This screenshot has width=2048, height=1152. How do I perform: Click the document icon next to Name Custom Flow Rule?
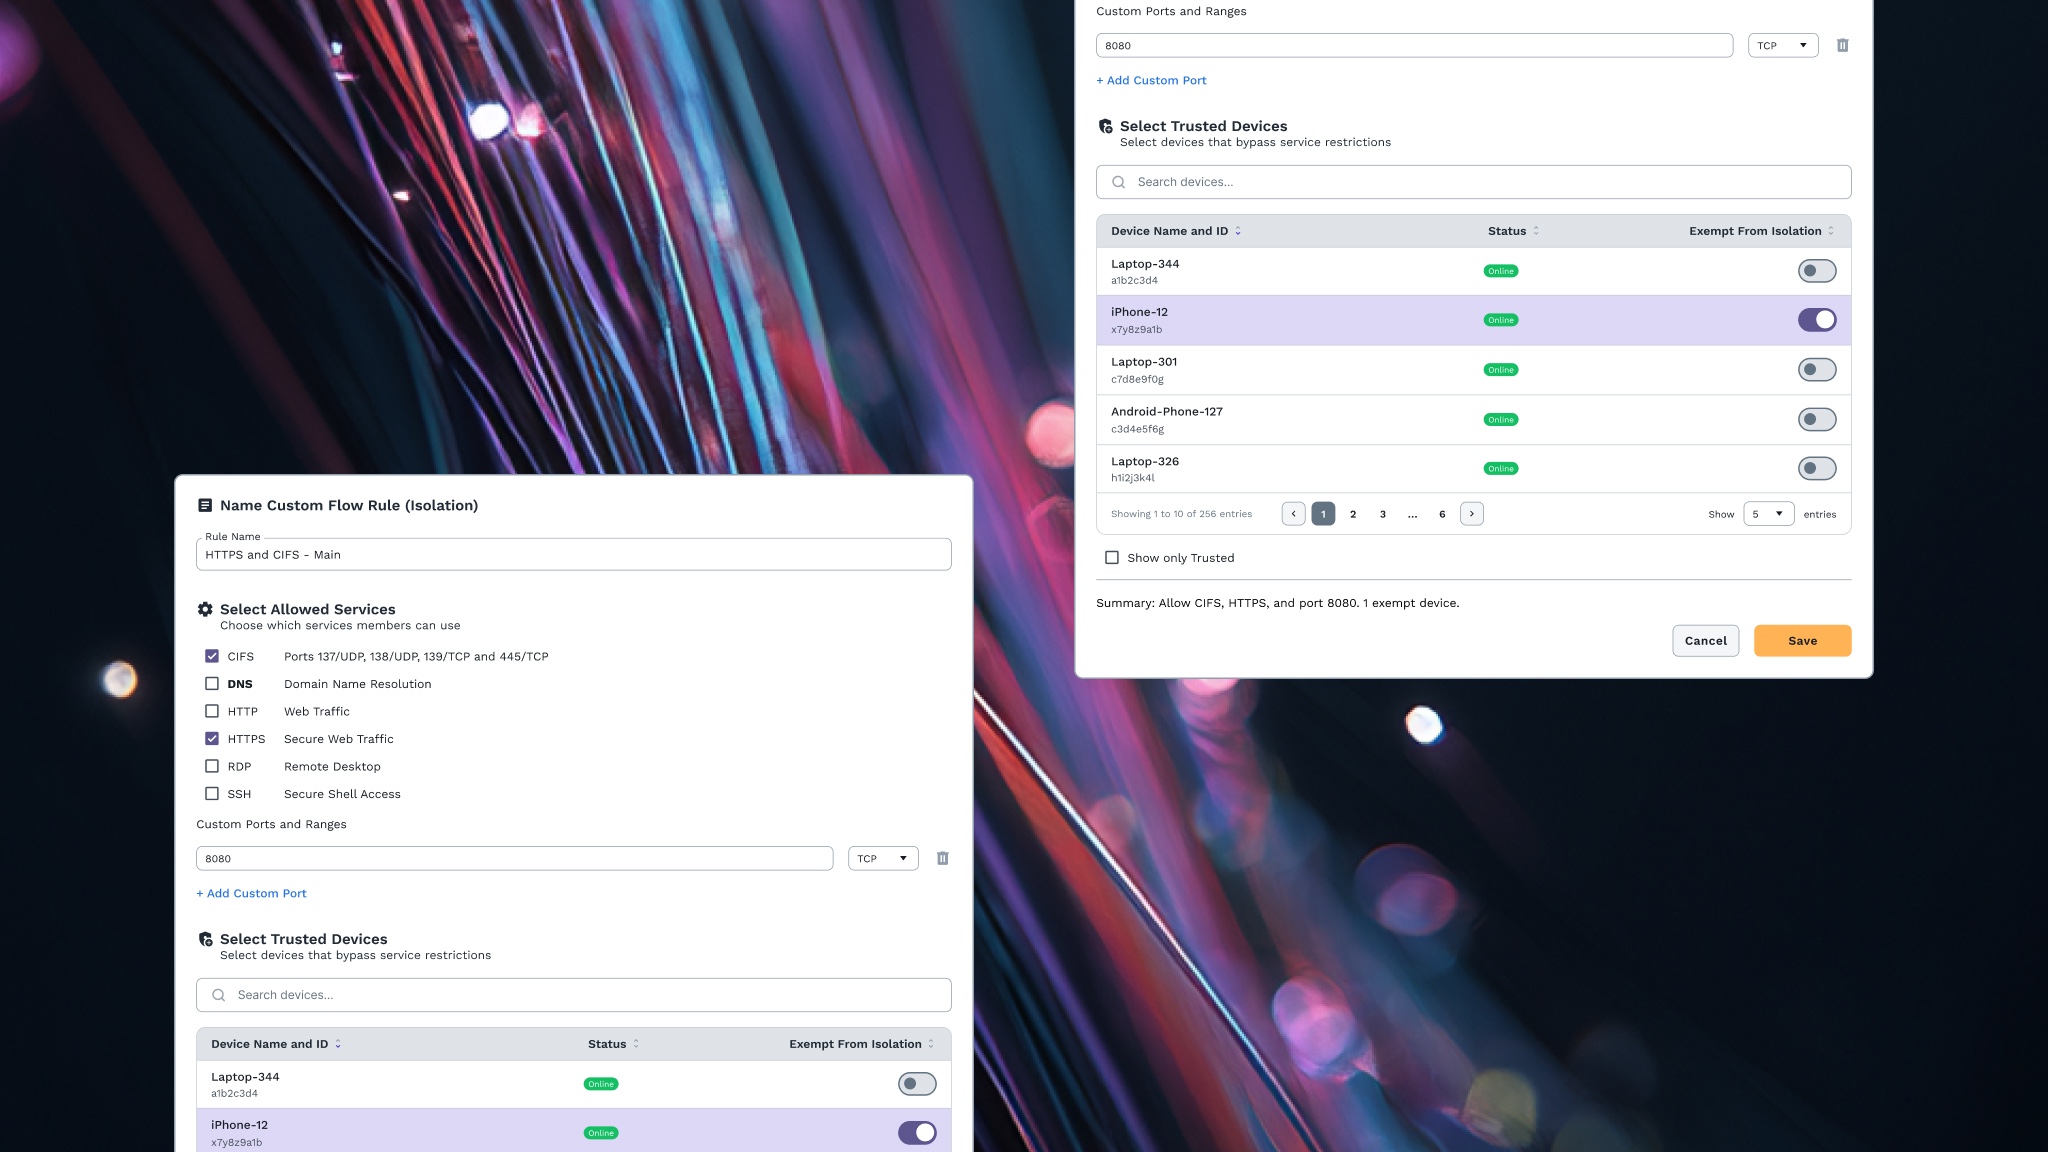[206, 505]
